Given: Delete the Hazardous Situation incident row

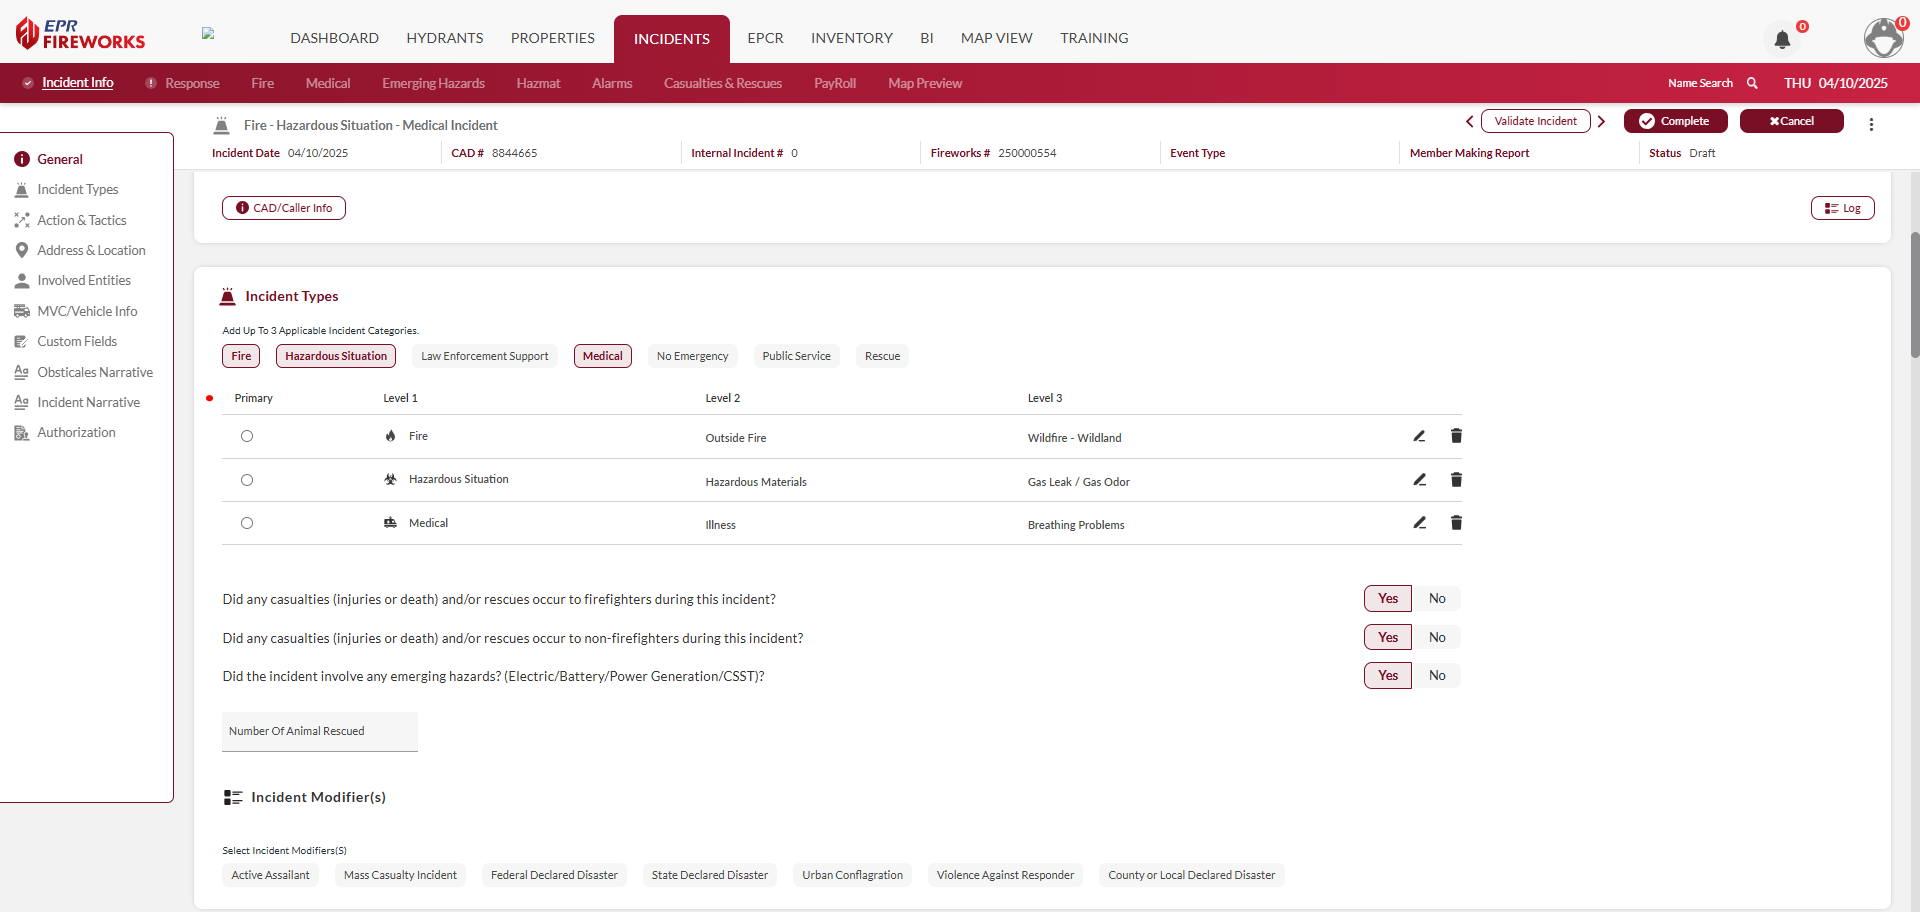Looking at the screenshot, I should [x=1456, y=480].
